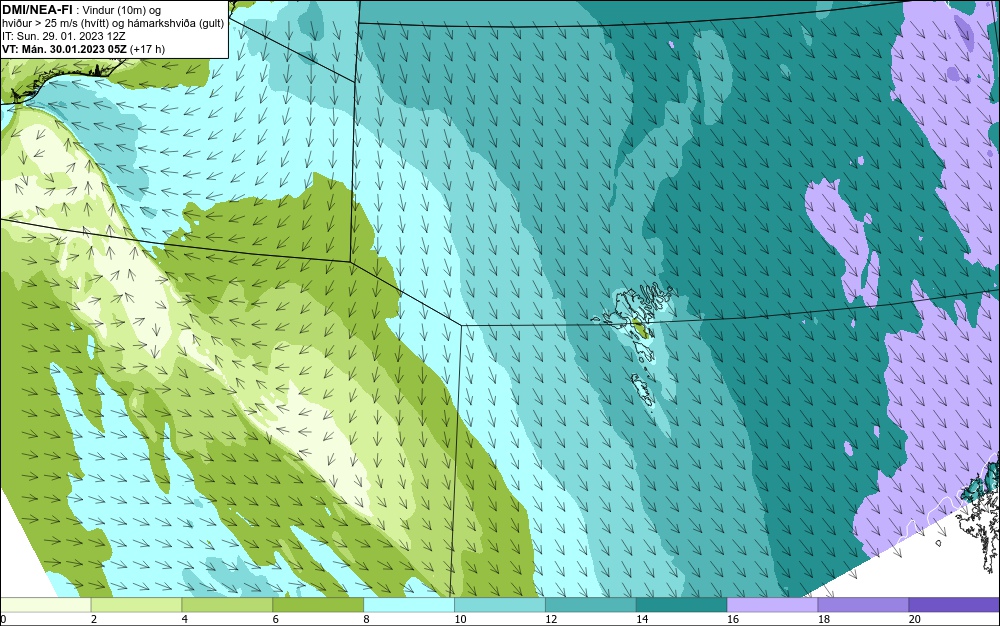Click the legend scale label '0'
The height and width of the screenshot is (626, 1000).
[x=3, y=619]
